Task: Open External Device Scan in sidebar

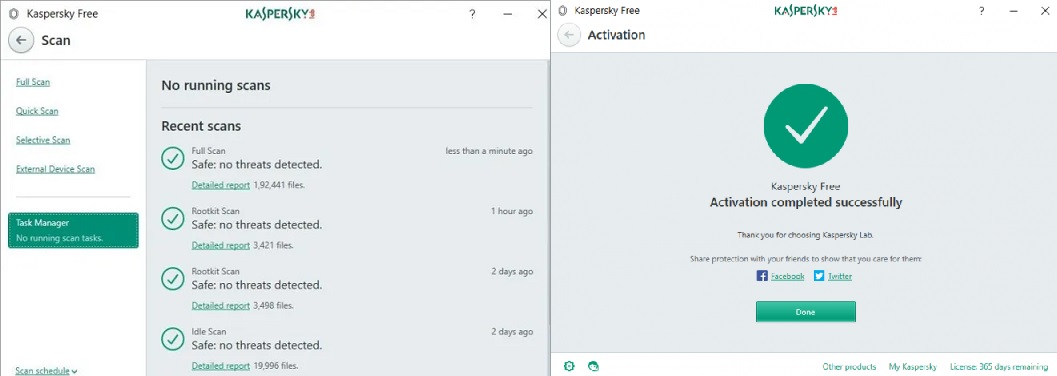Action: (55, 169)
